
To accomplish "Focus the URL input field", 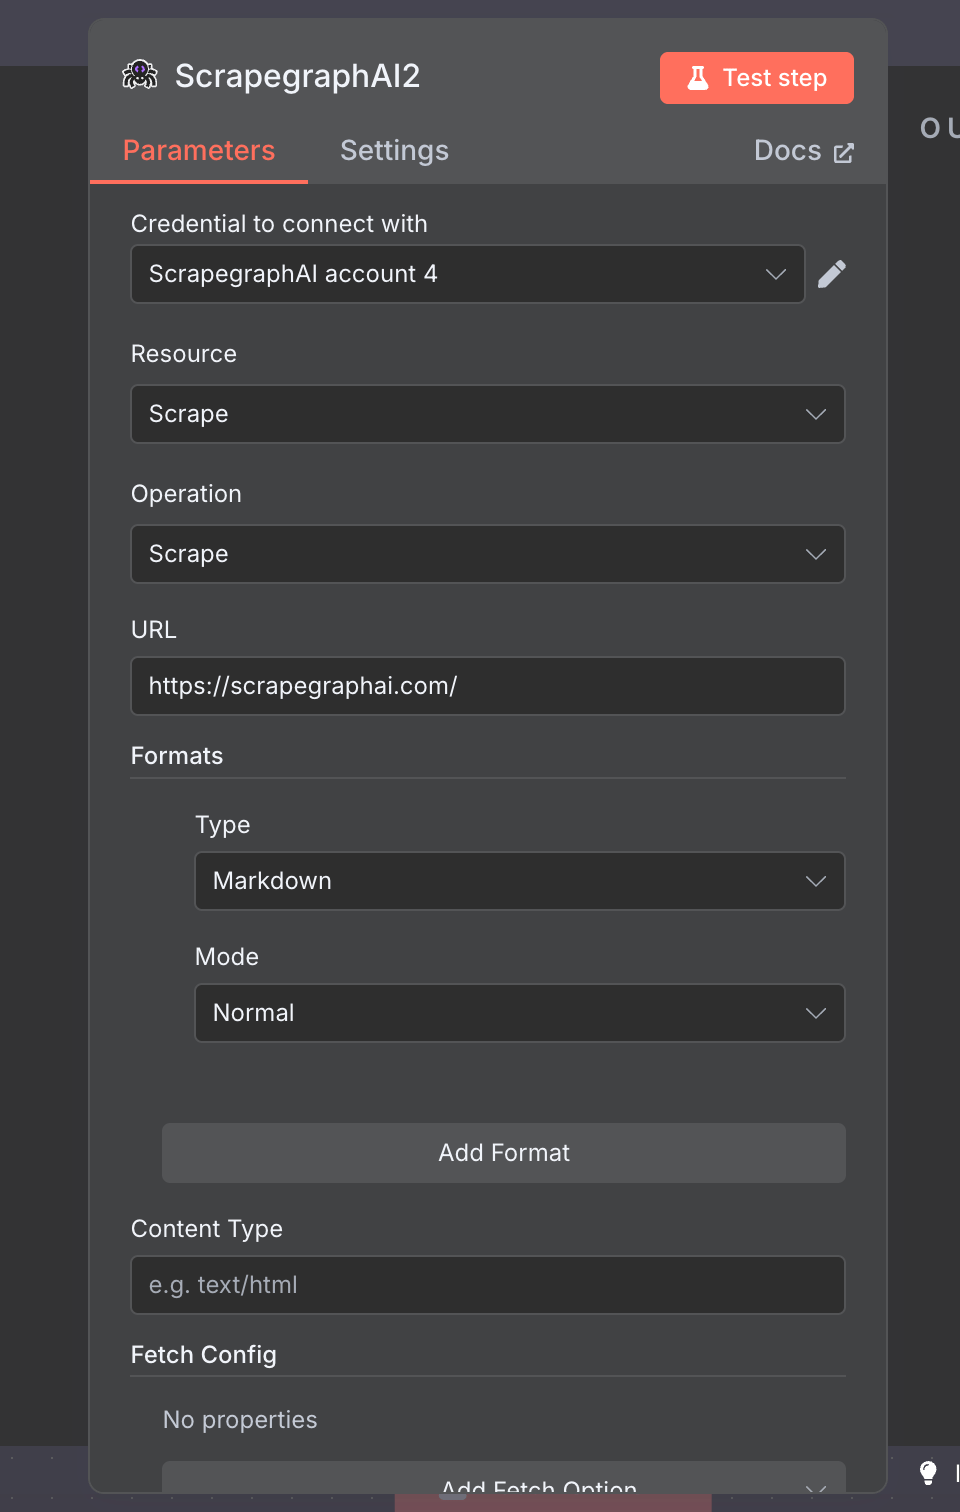I will tap(488, 686).
